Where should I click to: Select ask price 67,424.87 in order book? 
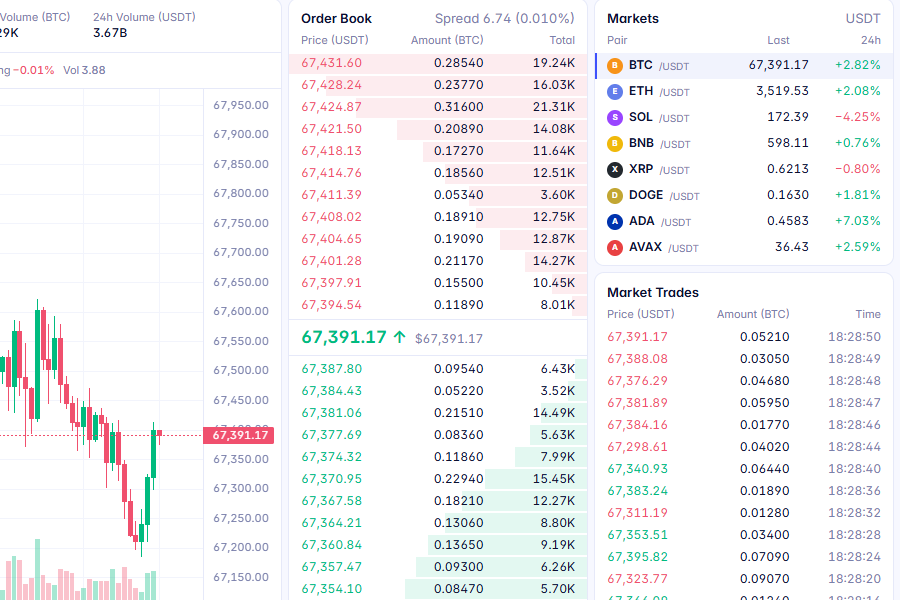331,107
